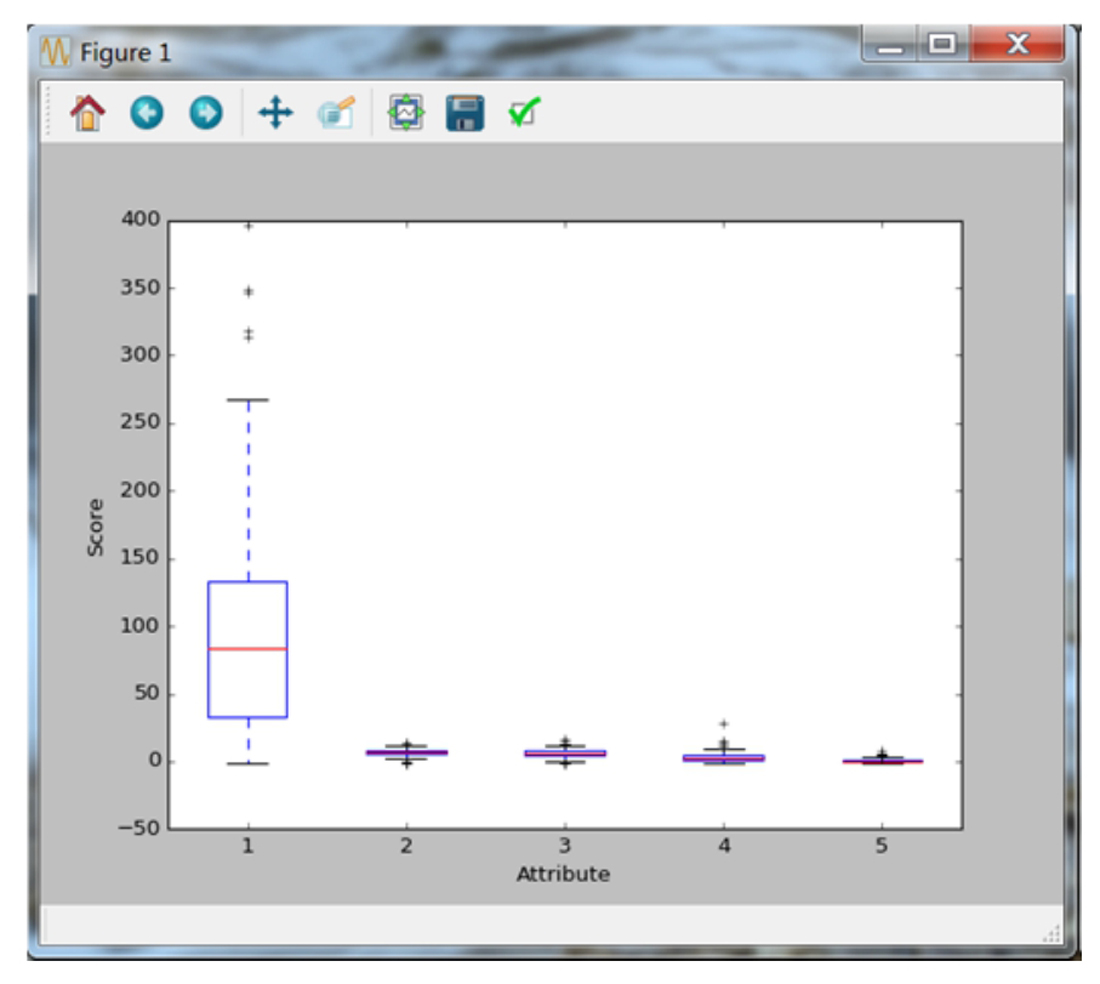Open Configure subplots tool
Image resolution: width=1100 pixels, height=984 pixels.
[406, 113]
